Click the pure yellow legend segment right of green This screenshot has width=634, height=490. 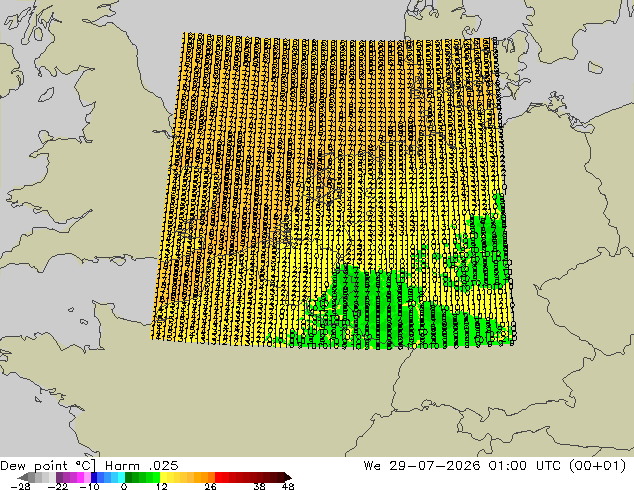163,477
